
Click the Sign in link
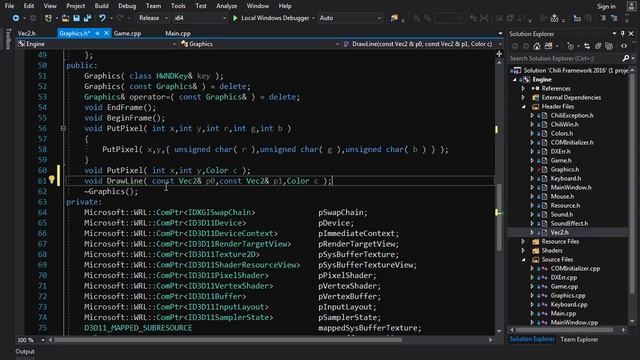[606, 6]
